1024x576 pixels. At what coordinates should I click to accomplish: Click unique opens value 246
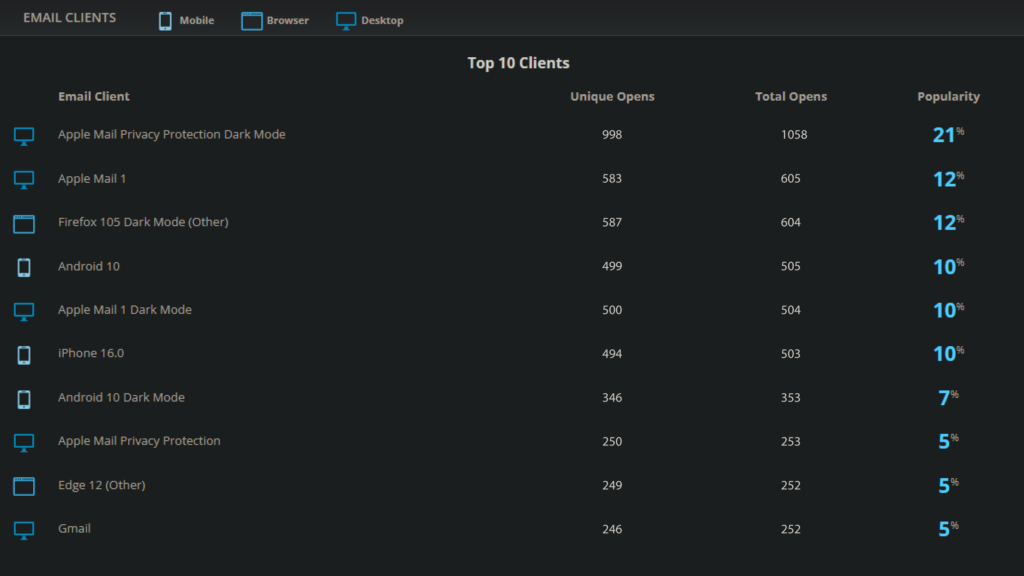click(612, 529)
